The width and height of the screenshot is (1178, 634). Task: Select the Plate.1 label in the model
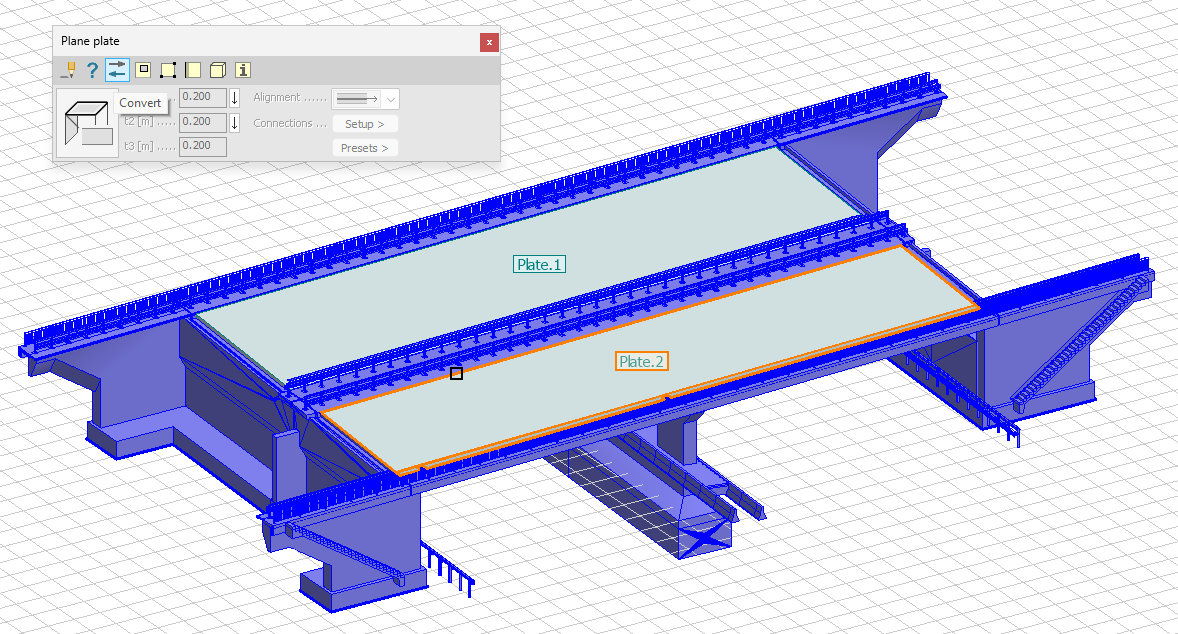coord(540,265)
